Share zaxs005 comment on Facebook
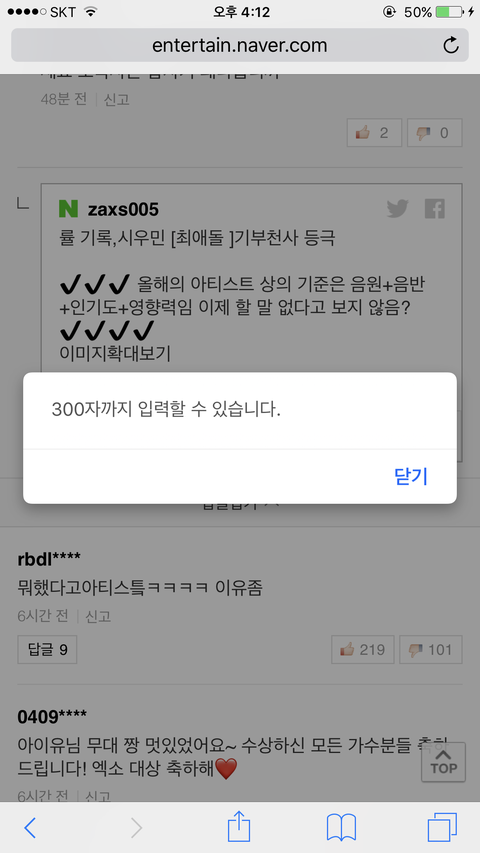 (435, 208)
